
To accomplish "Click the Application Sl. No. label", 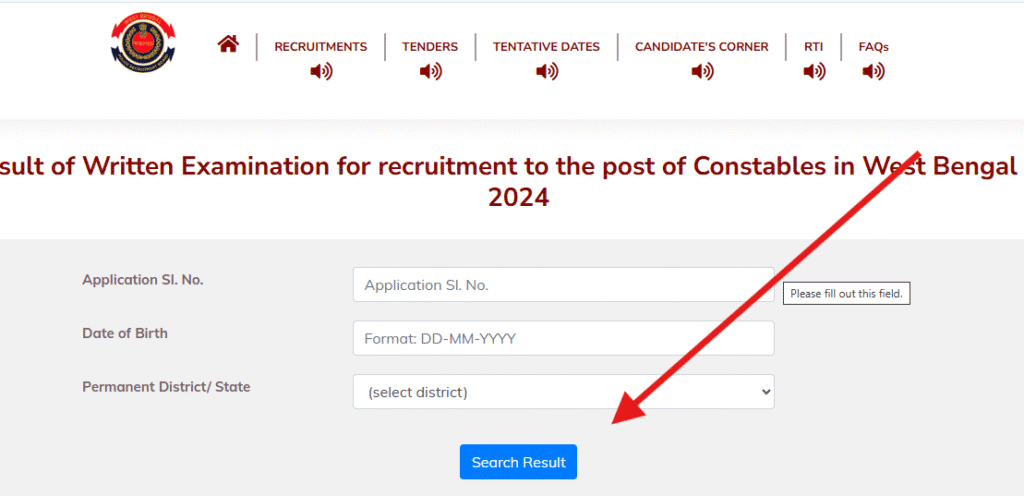I will 142,280.
